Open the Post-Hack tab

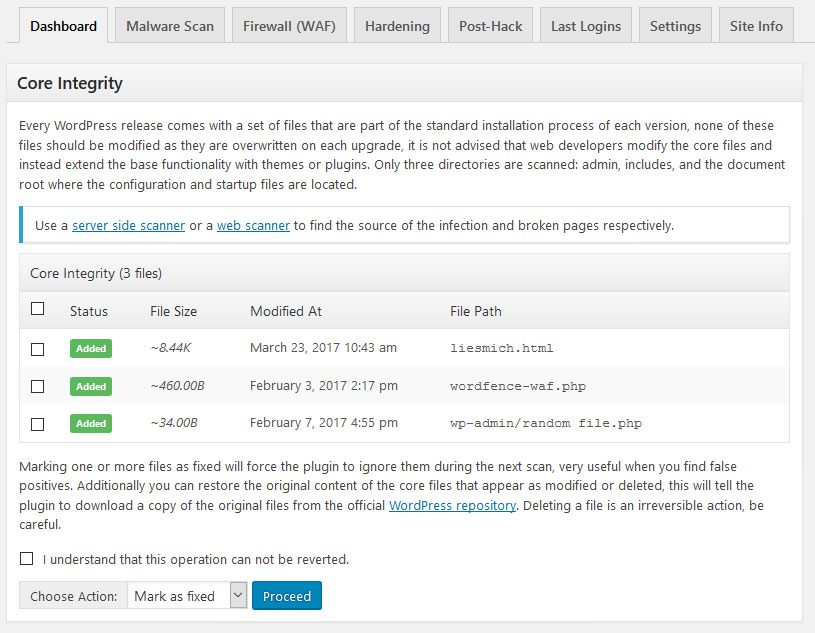tap(490, 25)
